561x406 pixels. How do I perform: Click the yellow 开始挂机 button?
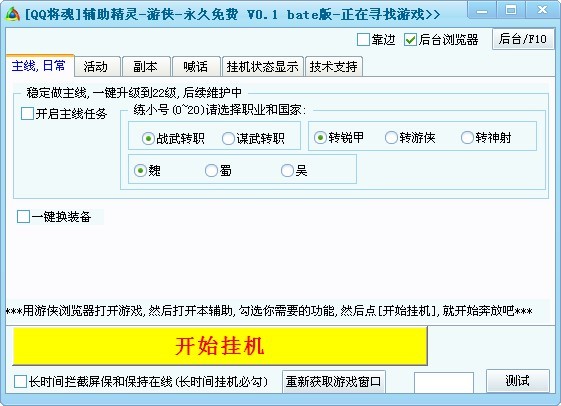pyautogui.click(x=220, y=346)
